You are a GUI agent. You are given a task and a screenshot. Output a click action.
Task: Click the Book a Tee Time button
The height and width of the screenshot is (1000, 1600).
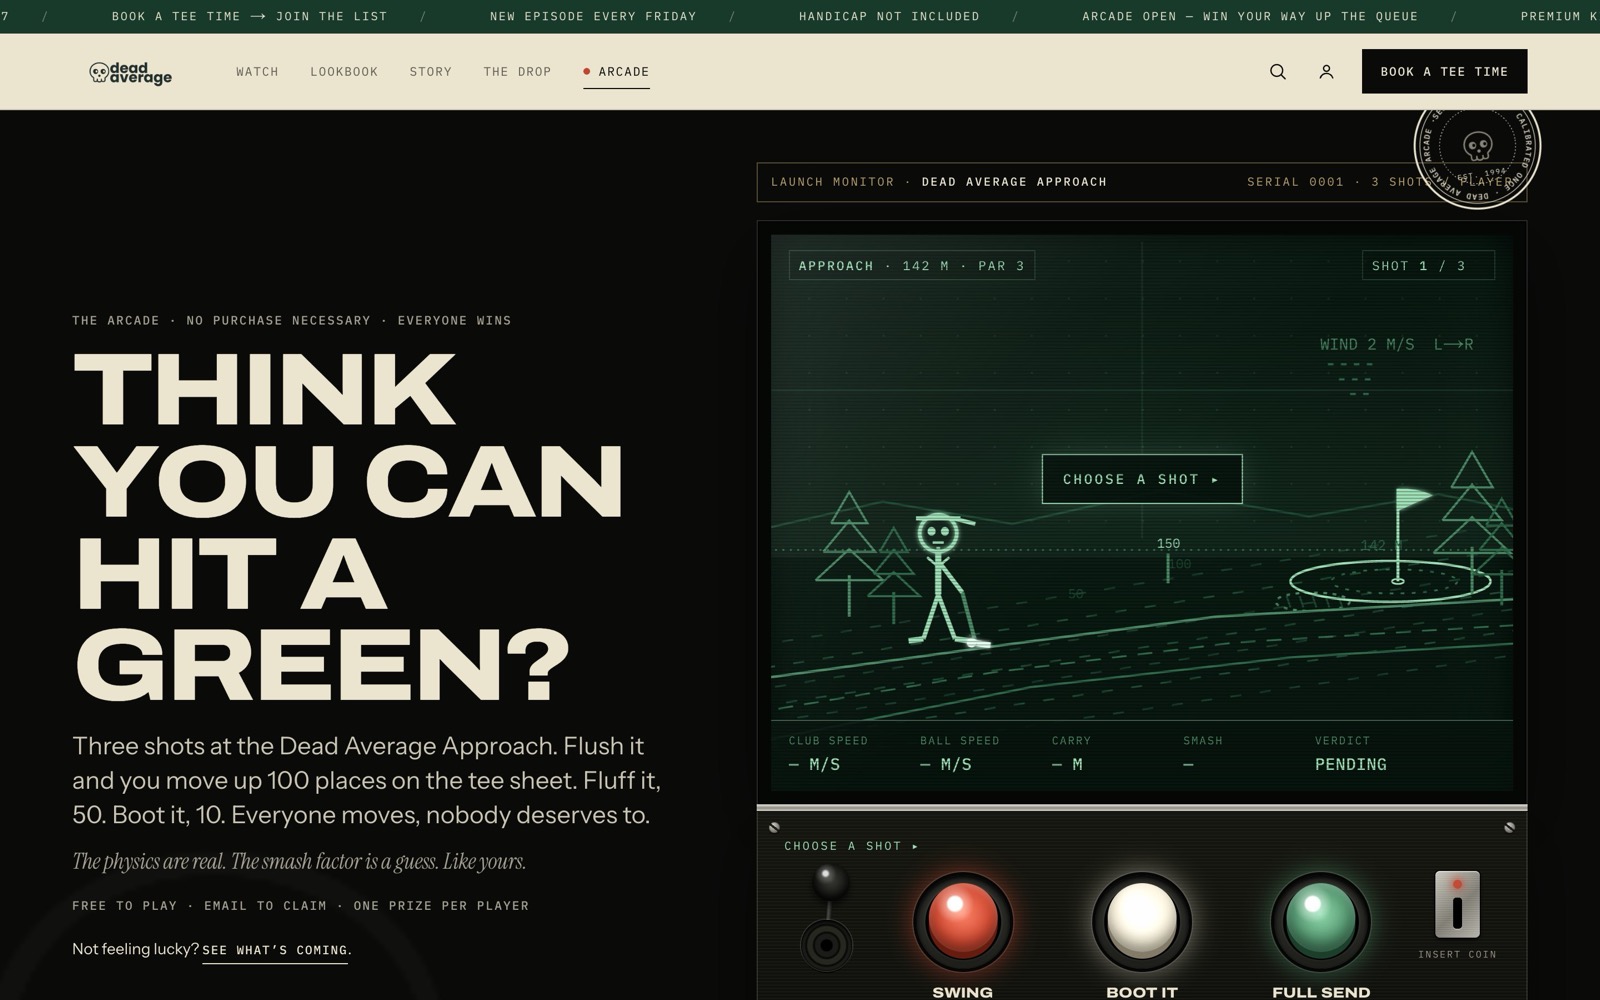tap(1444, 71)
